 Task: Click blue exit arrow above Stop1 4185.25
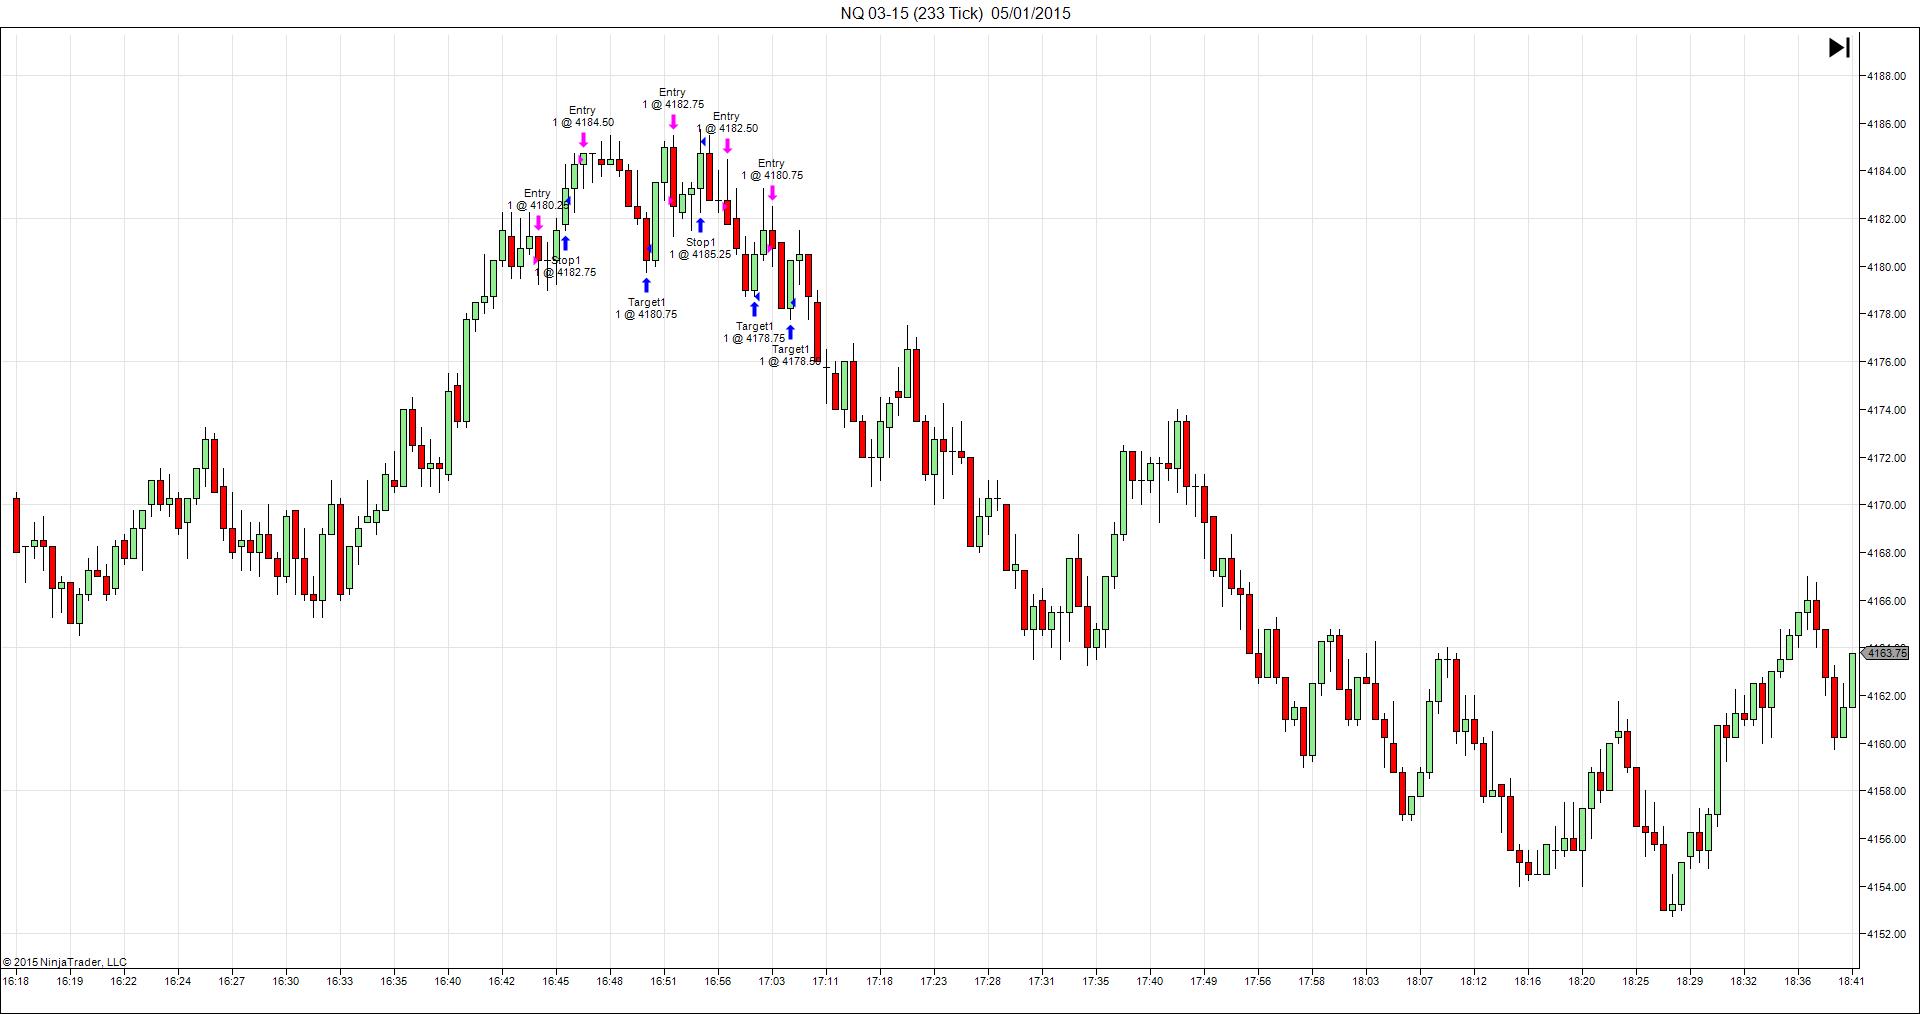click(x=700, y=225)
